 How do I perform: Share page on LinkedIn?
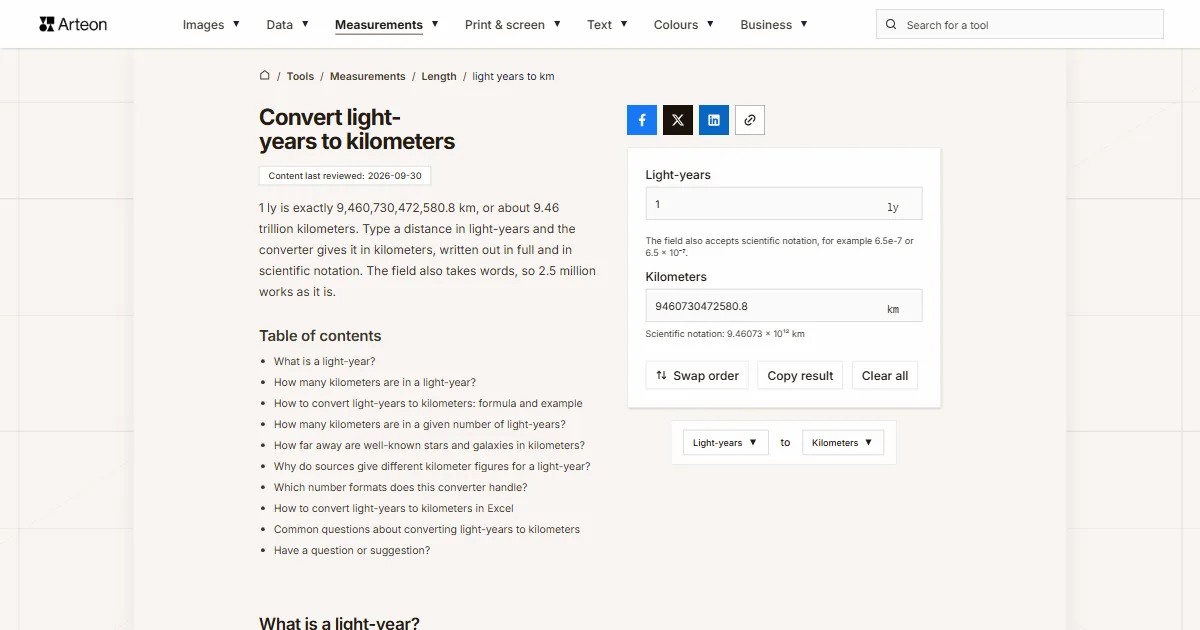pyautogui.click(x=714, y=120)
